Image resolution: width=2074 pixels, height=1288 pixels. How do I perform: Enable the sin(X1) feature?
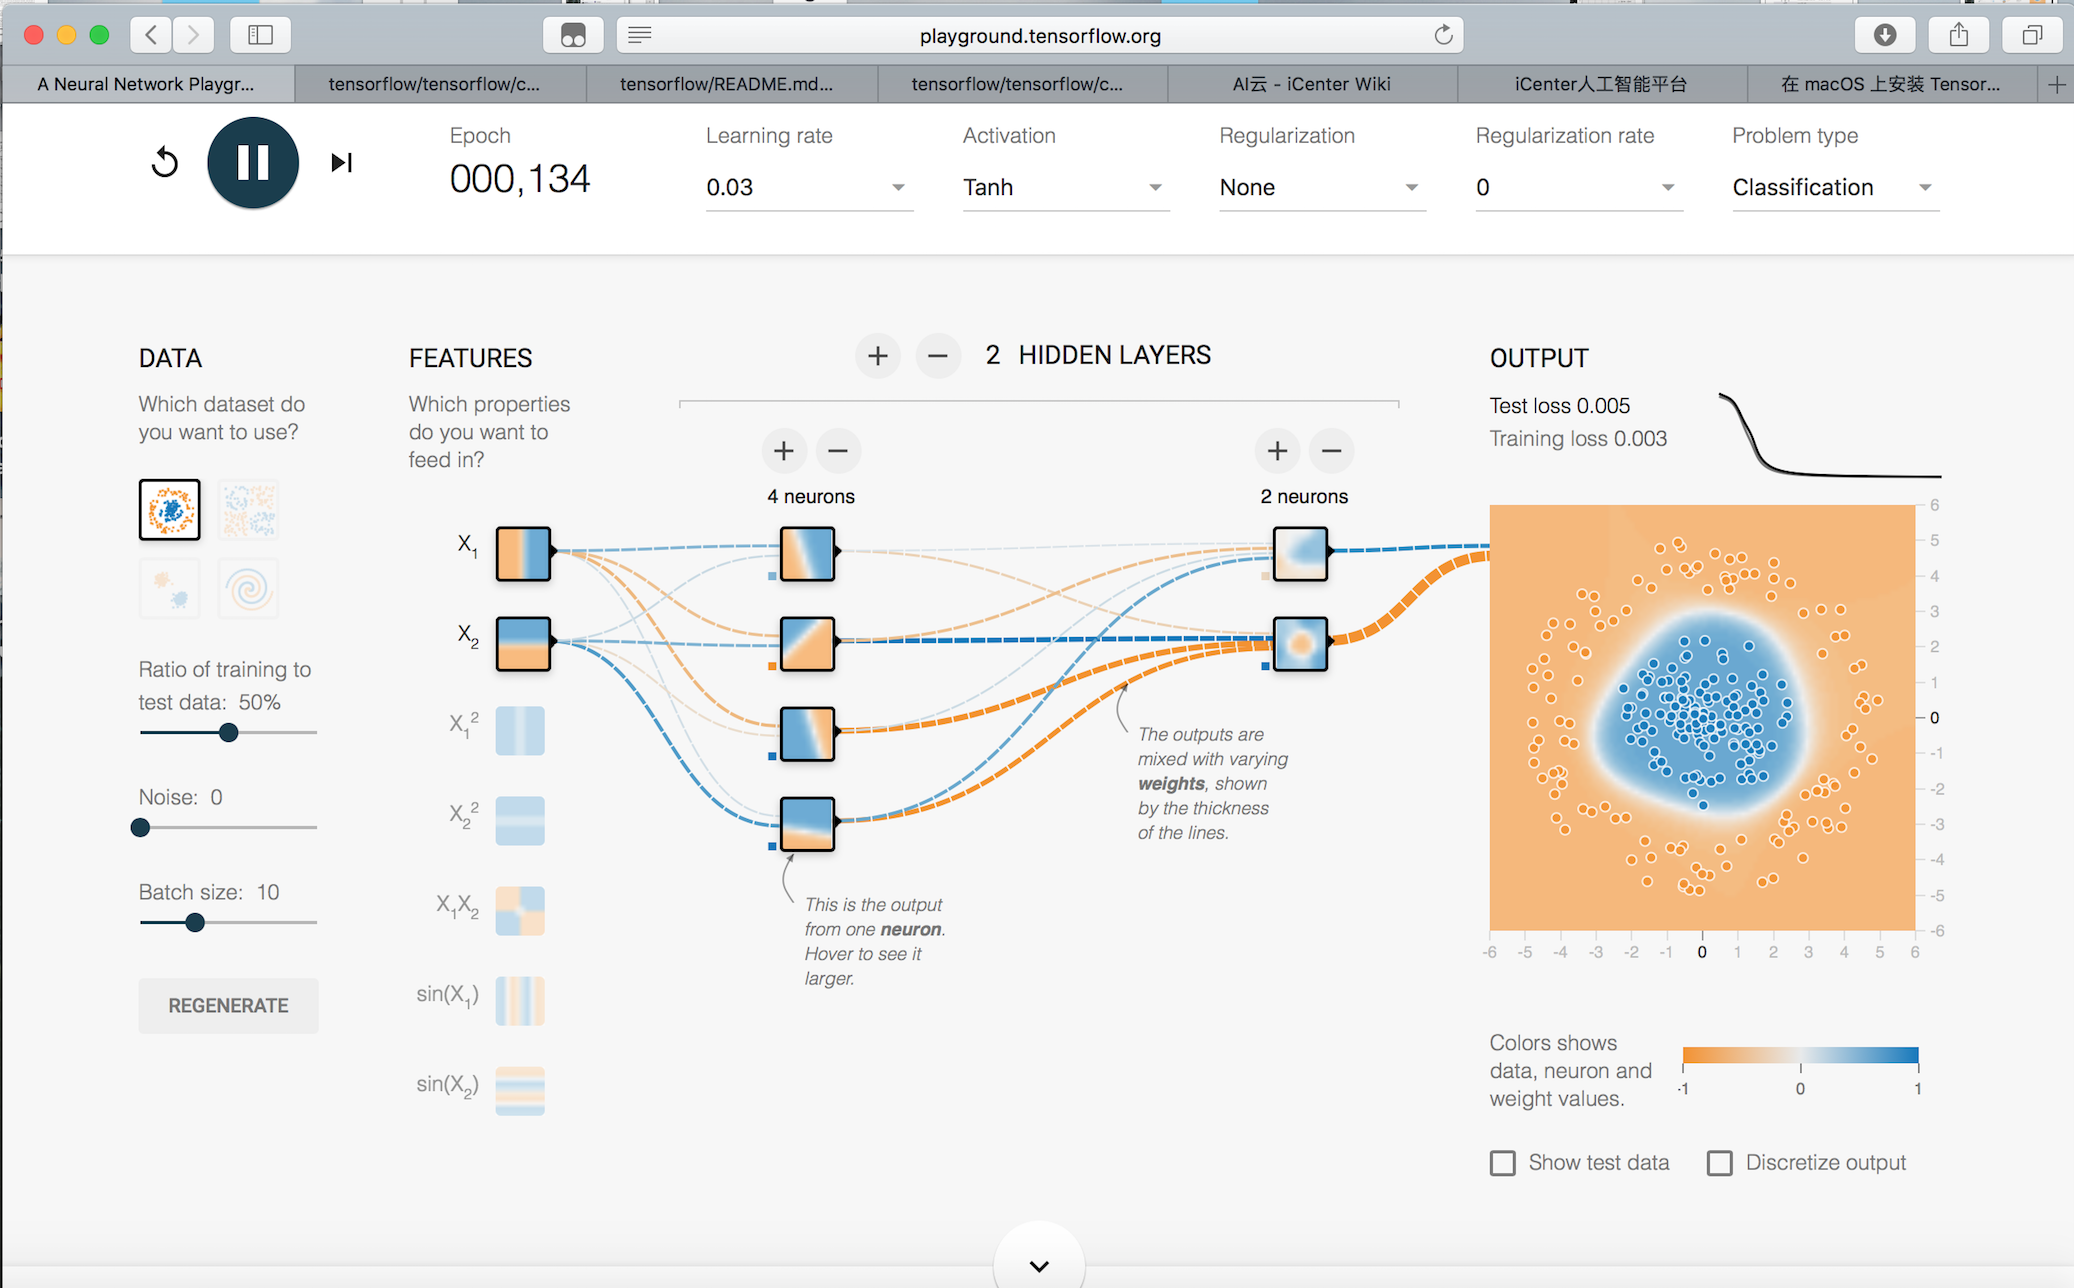pyautogui.click(x=520, y=1001)
